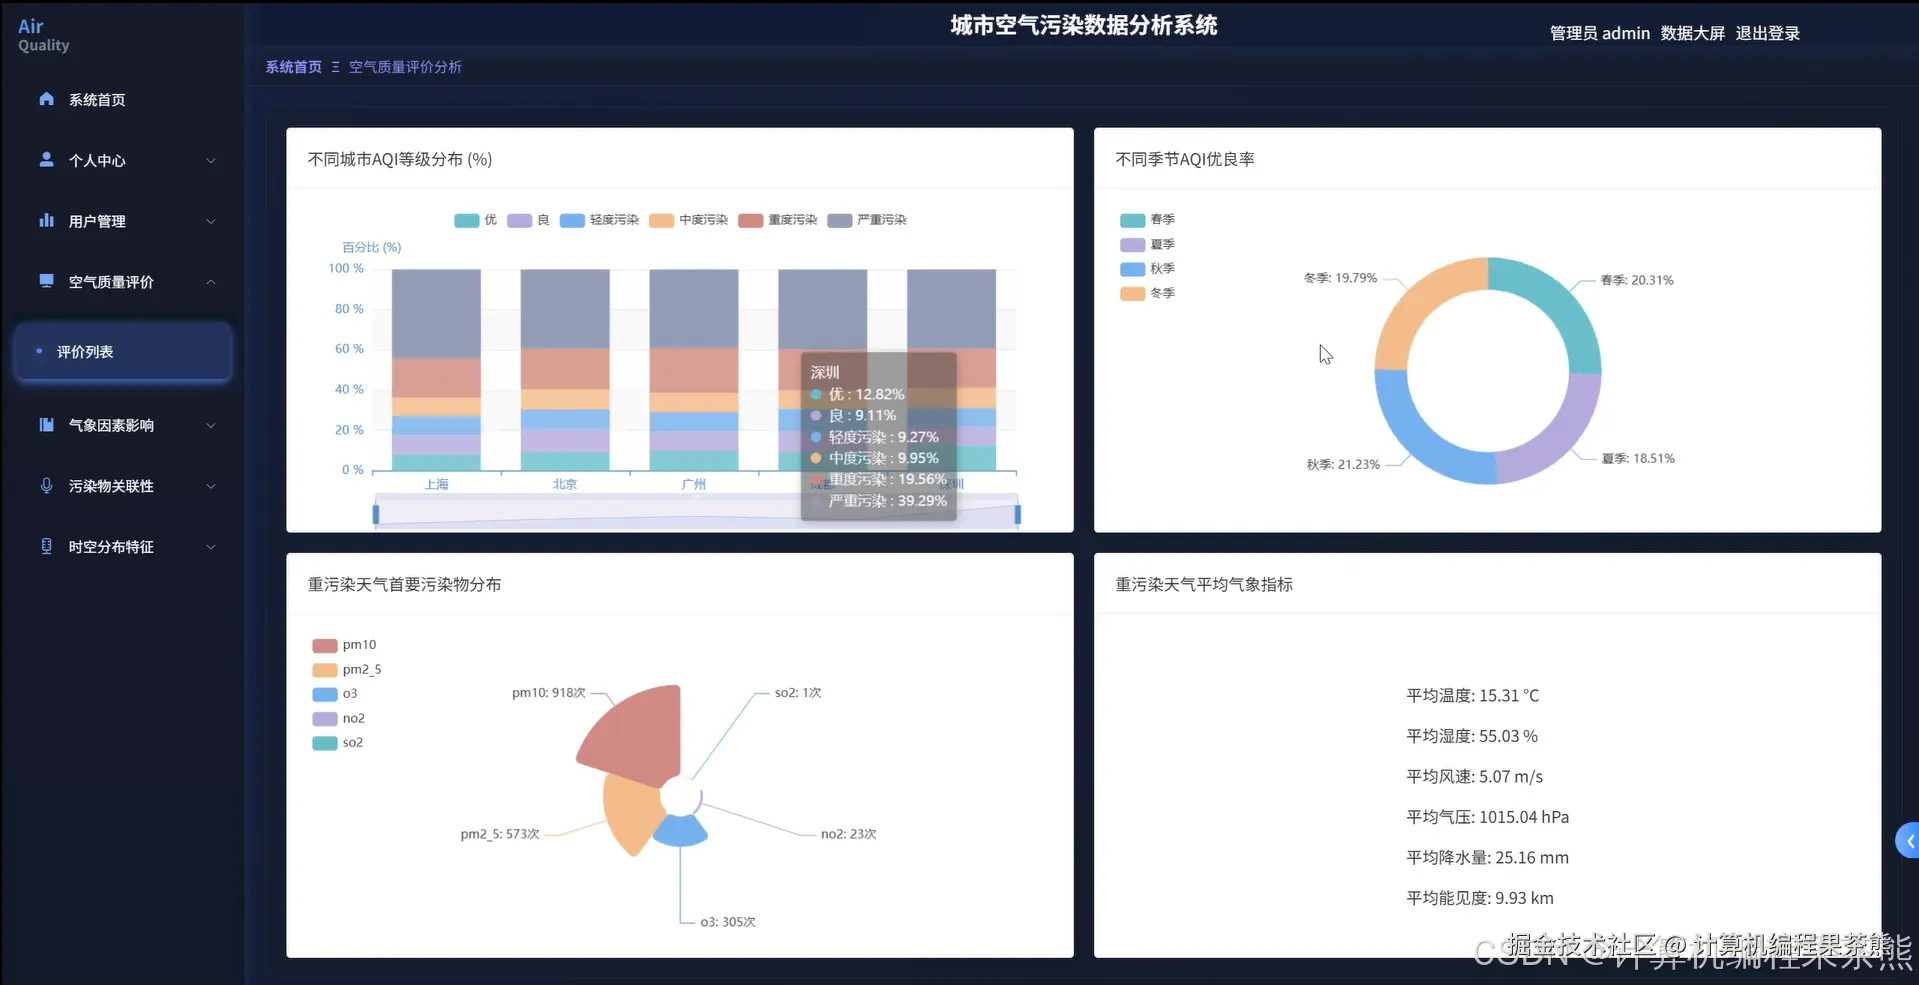Toggle the 严重污染 legend item
The height and width of the screenshot is (985, 1919).
[x=867, y=220]
